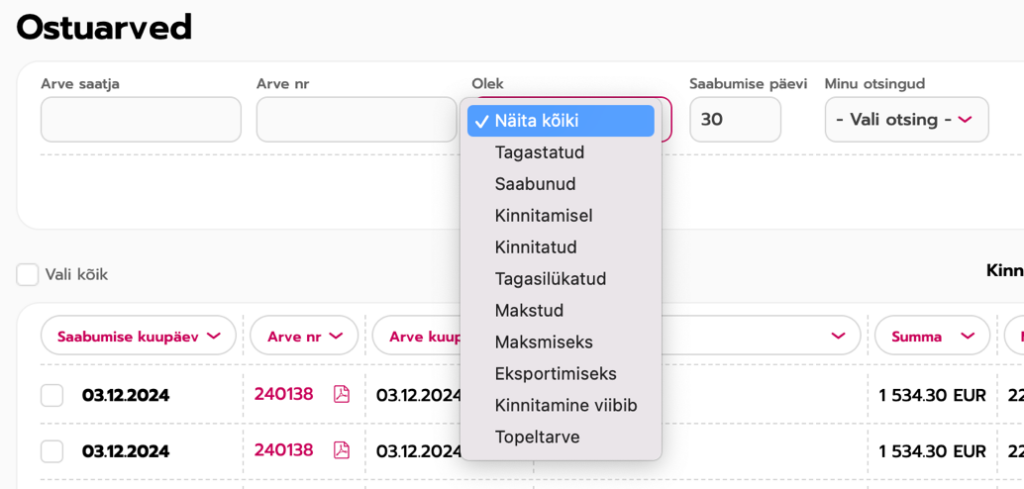Focus the Saabumise päevi field

[735, 119]
